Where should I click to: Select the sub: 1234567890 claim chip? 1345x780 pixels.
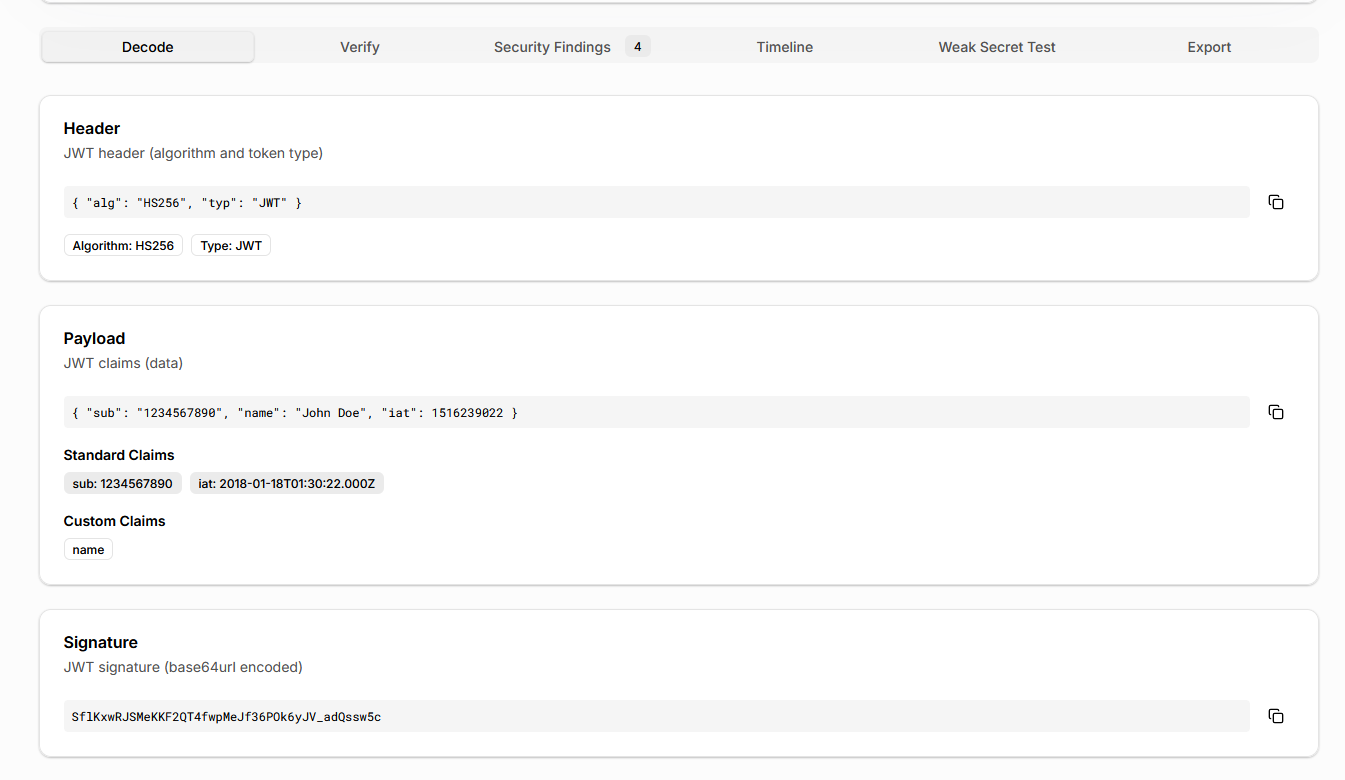[122, 484]
